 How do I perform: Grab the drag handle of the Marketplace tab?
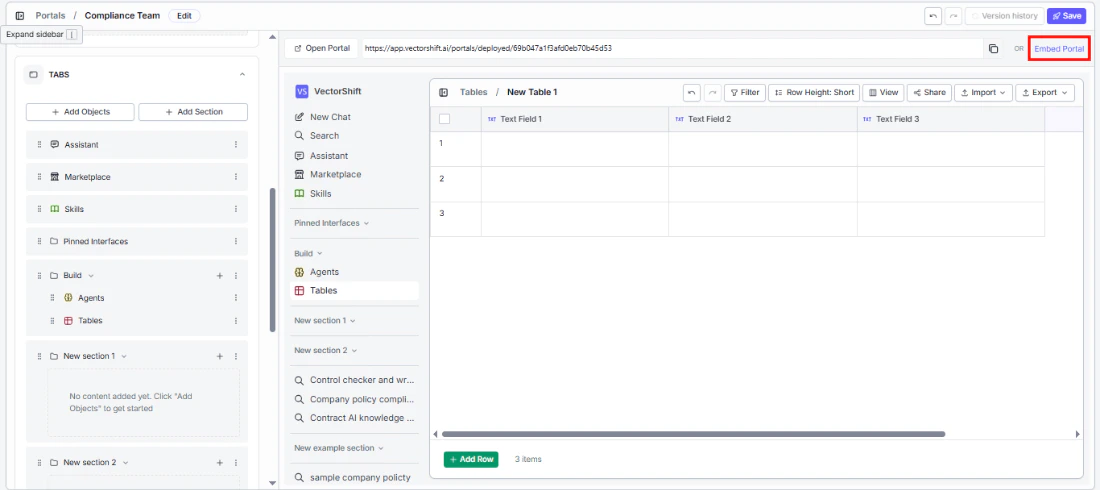(x=39, y=177)
